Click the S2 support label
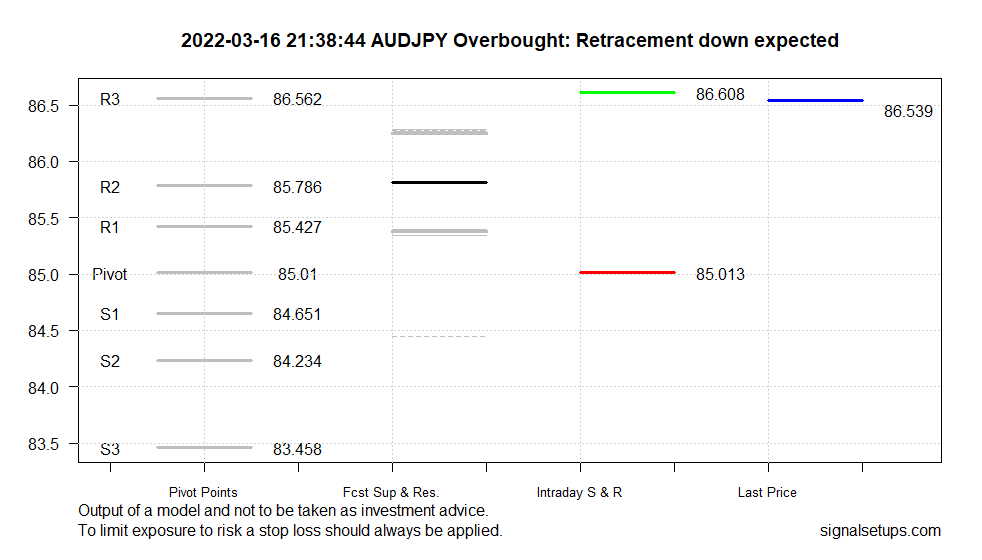This screenshot has width=982, height=560. (x=110, y=361)
